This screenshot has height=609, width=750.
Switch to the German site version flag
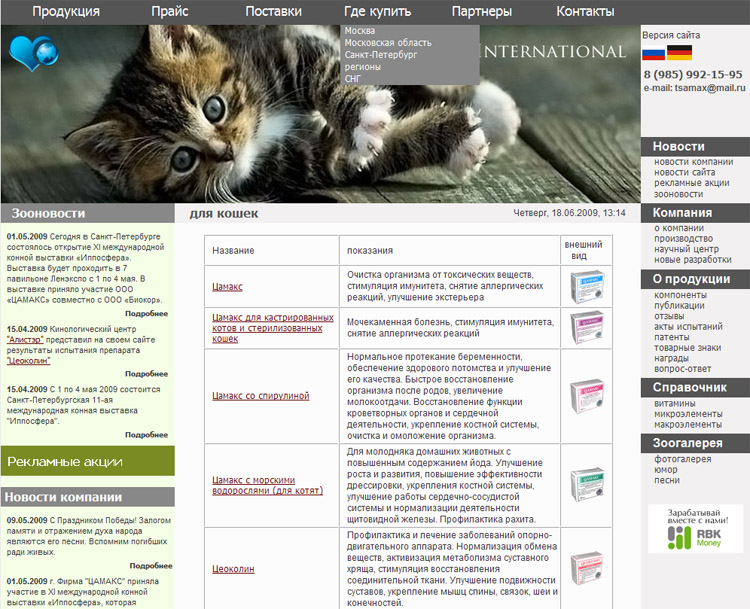[679, 53]
